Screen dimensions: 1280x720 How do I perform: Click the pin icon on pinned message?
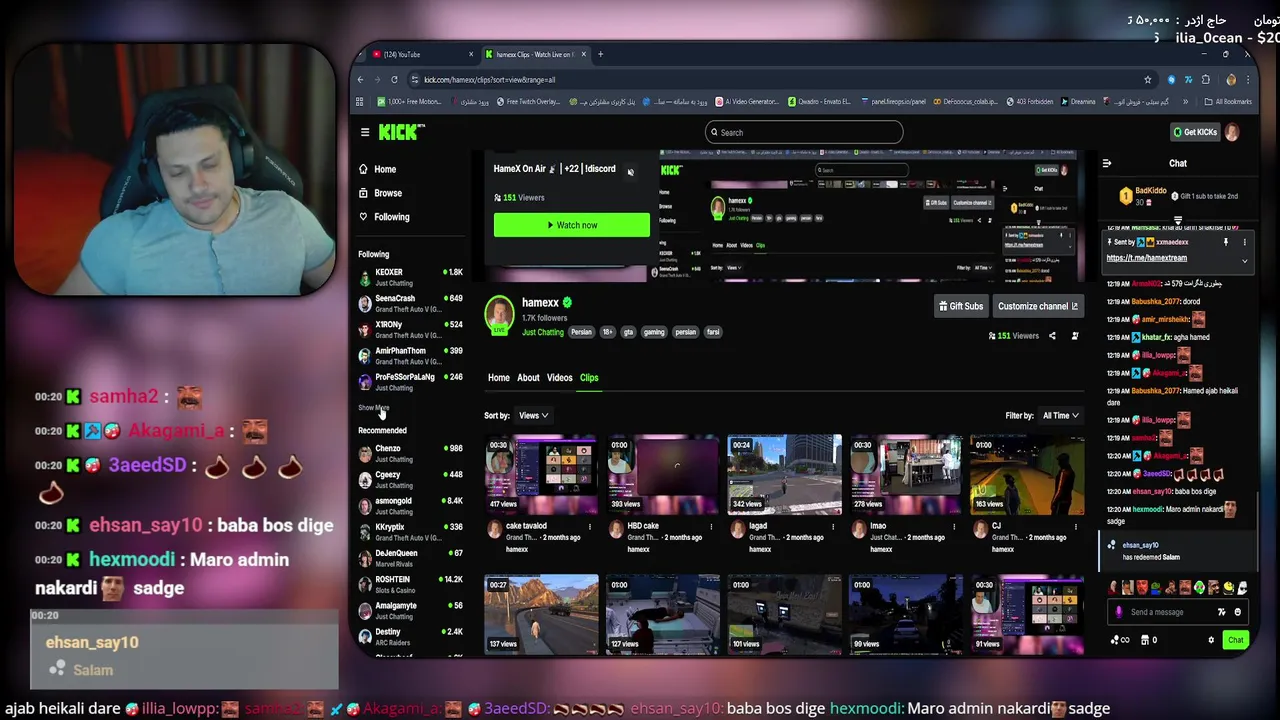point(1226,242)
